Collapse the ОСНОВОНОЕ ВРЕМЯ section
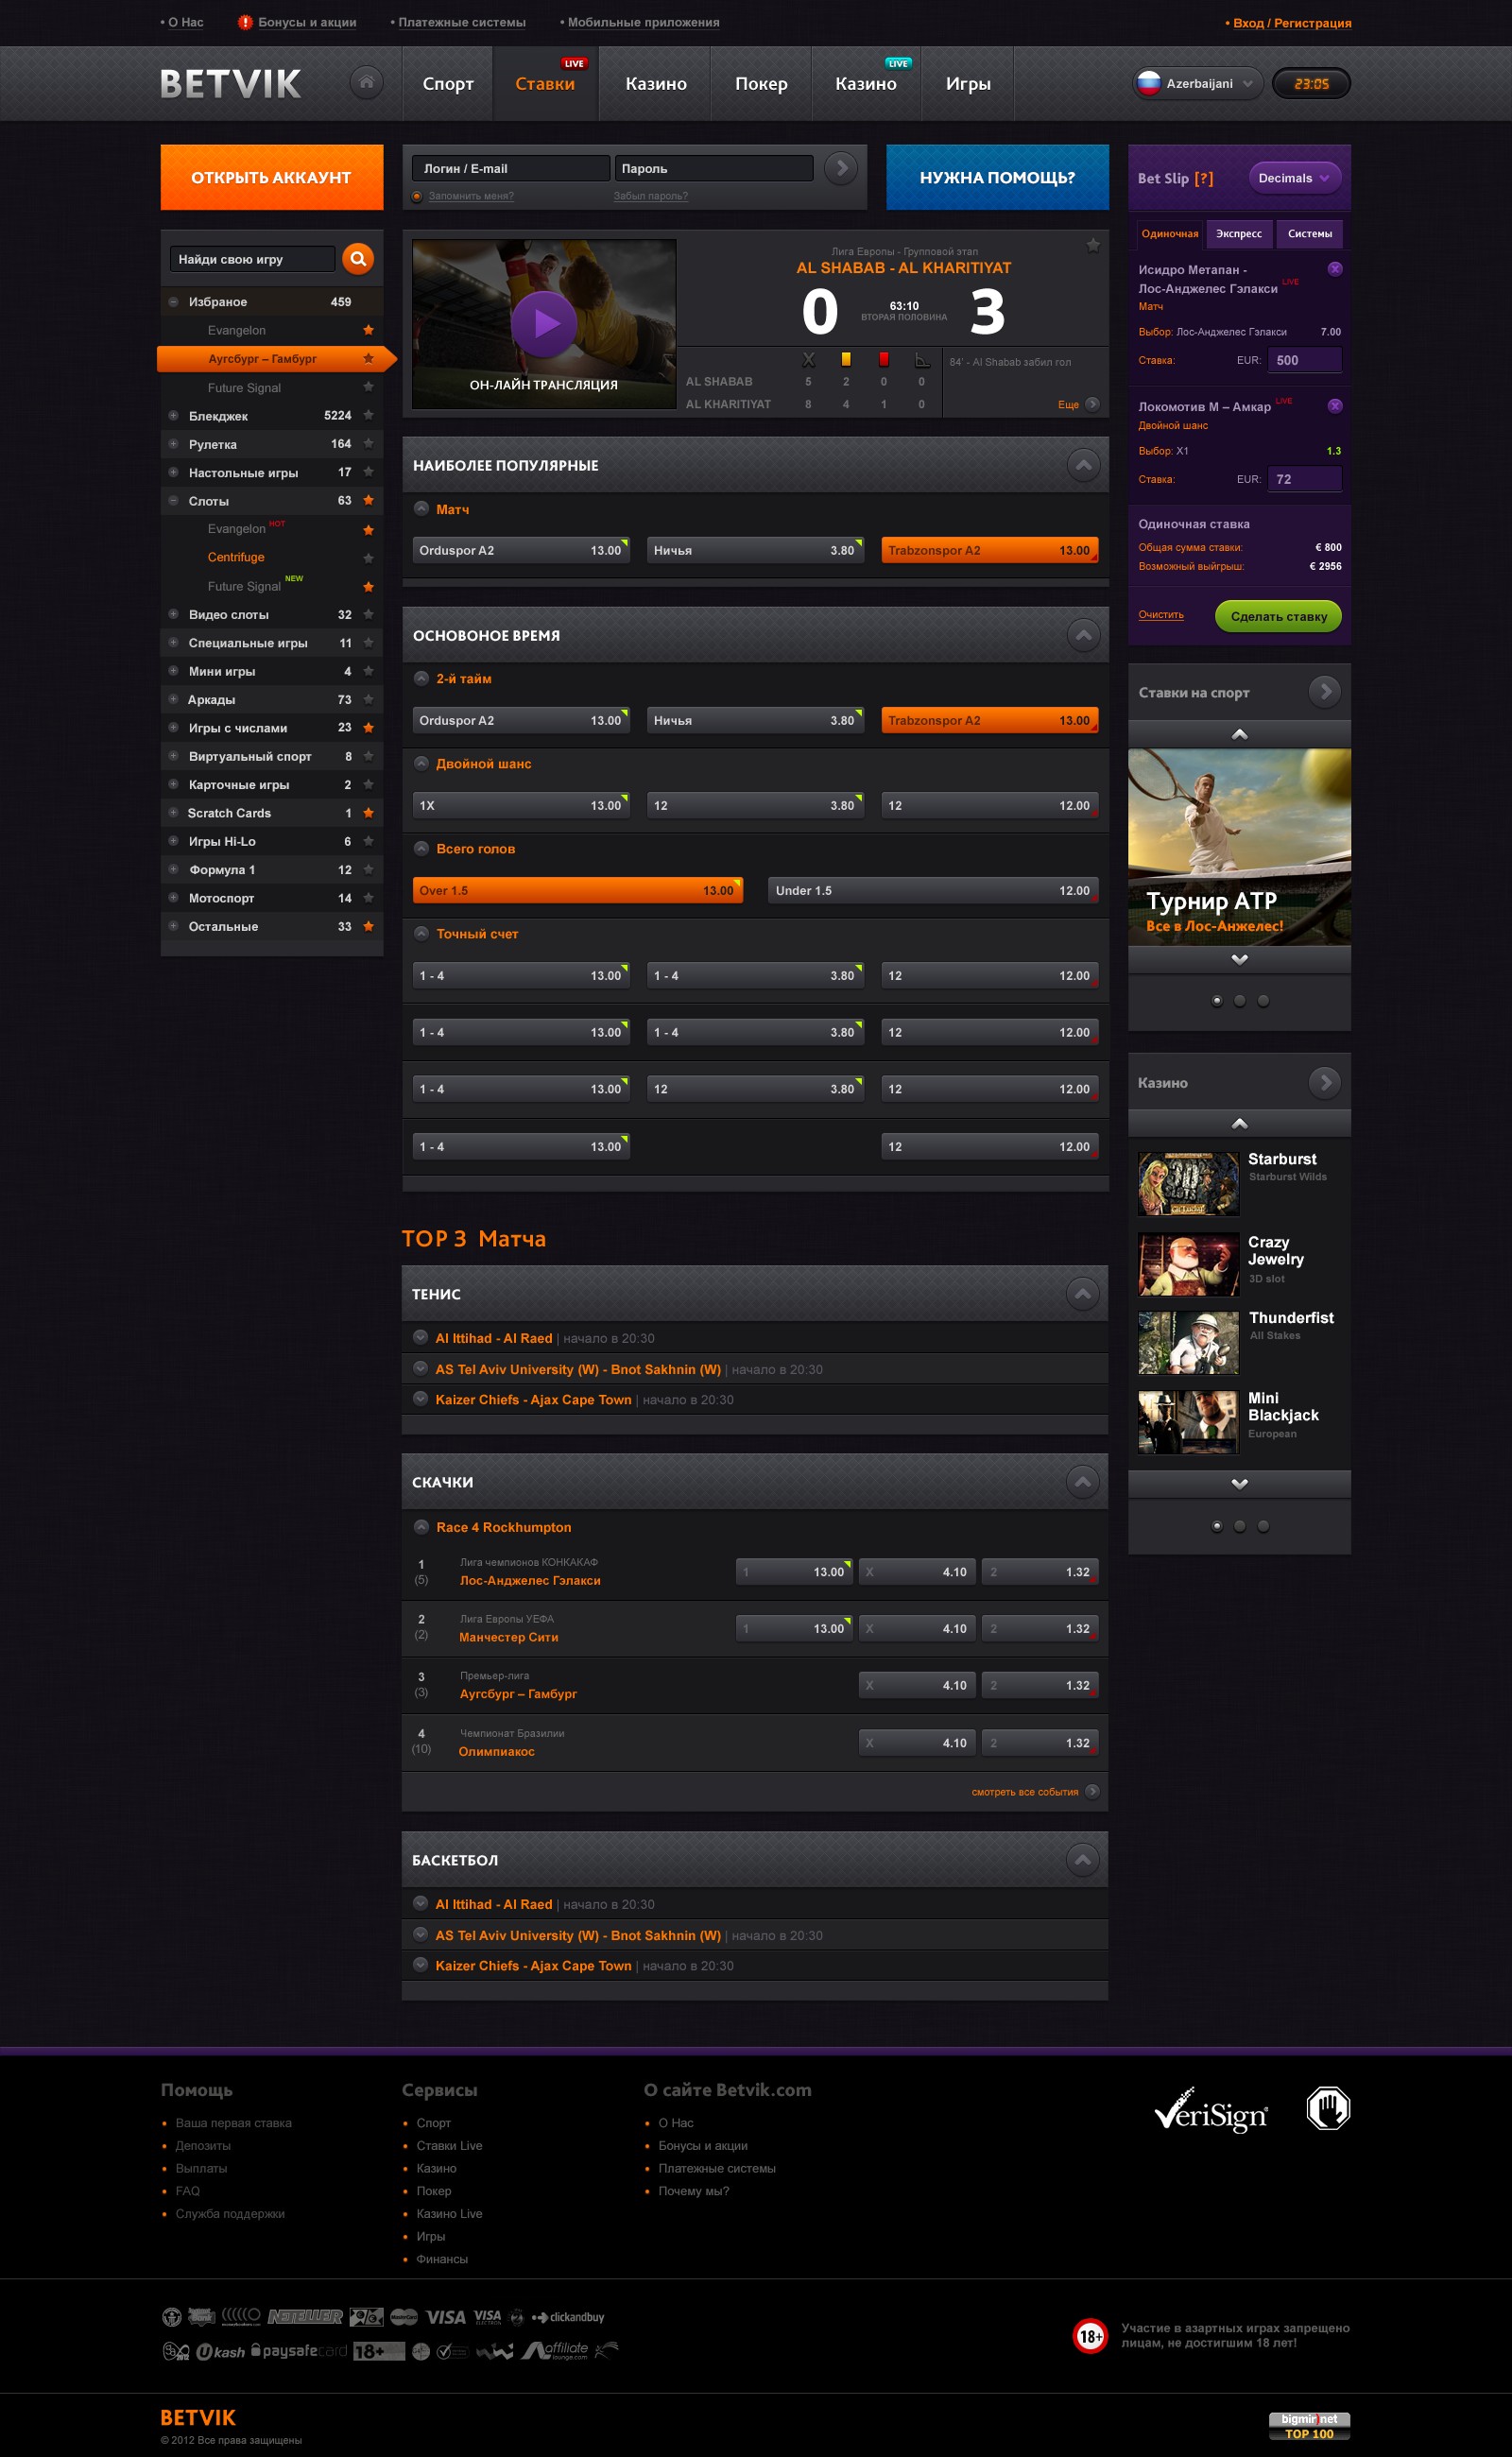 pos(1083,635)
